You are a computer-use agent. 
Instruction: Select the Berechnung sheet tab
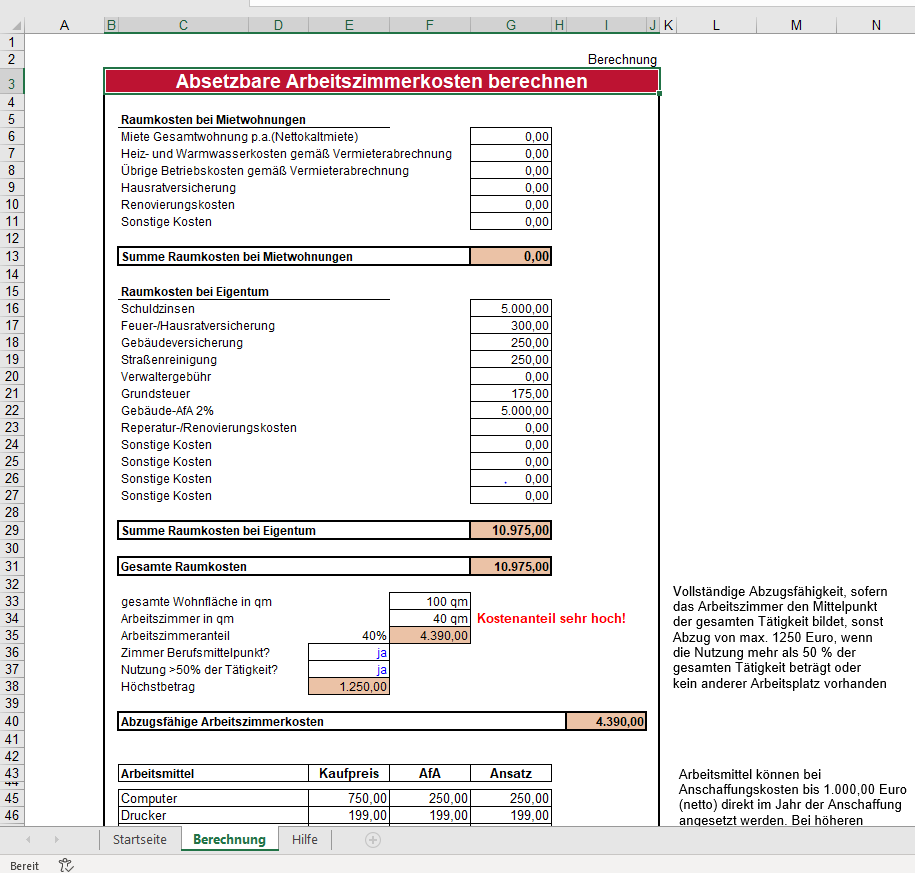click(x=229, y=840)
